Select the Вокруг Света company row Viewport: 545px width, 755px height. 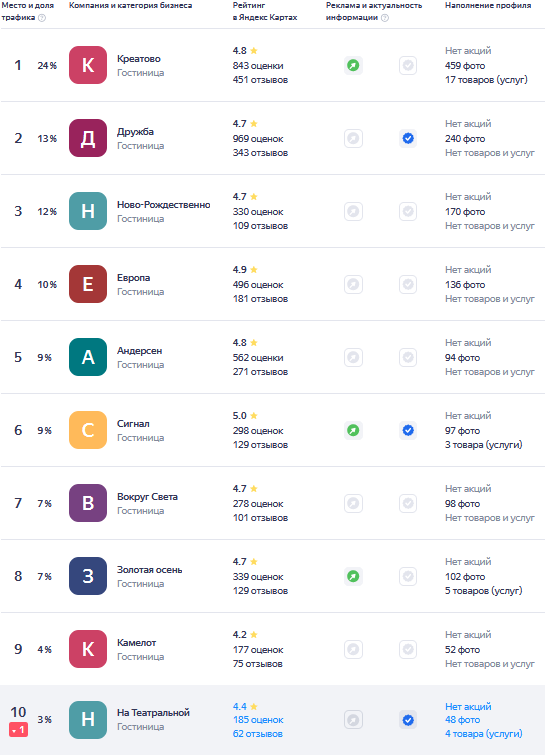[272, 503]
